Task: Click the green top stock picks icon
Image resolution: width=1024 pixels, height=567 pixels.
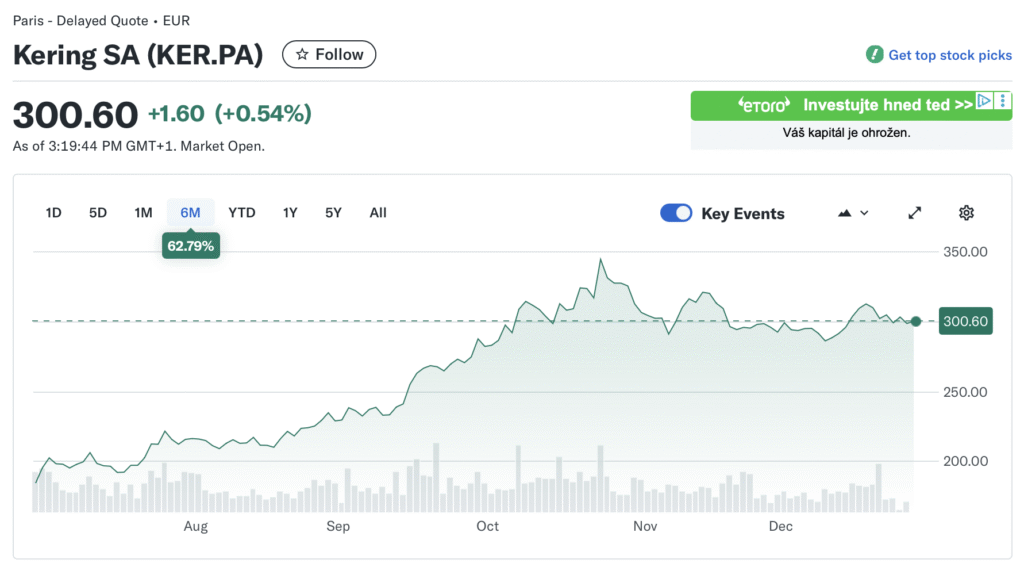Action: point(875,55)
